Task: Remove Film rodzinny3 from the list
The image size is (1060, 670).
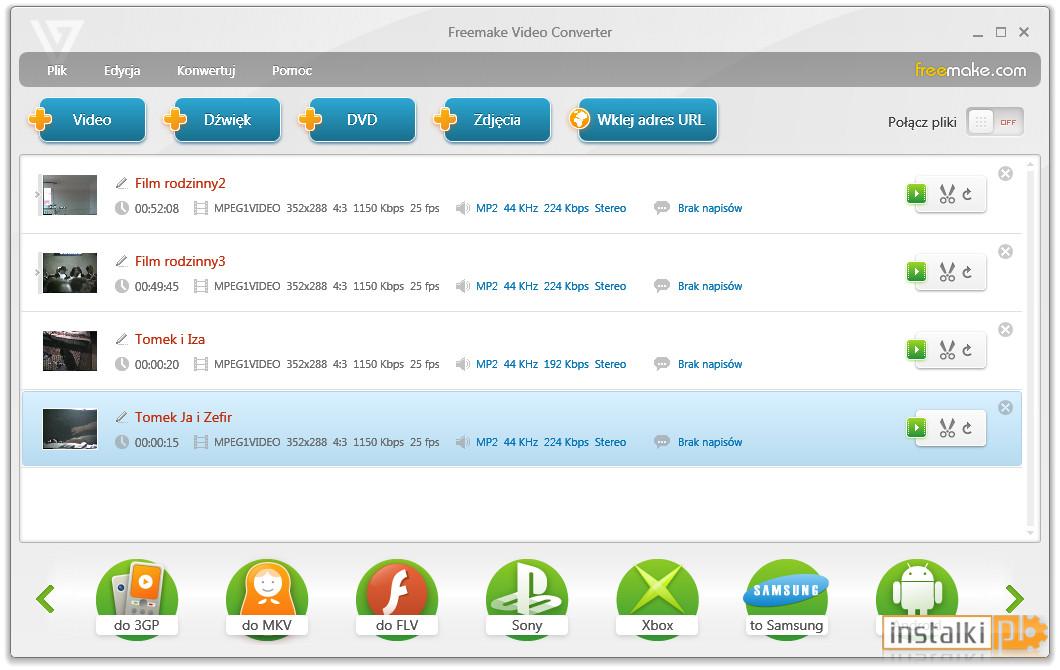Action: pyautogui.click(x=1005, y=252)
